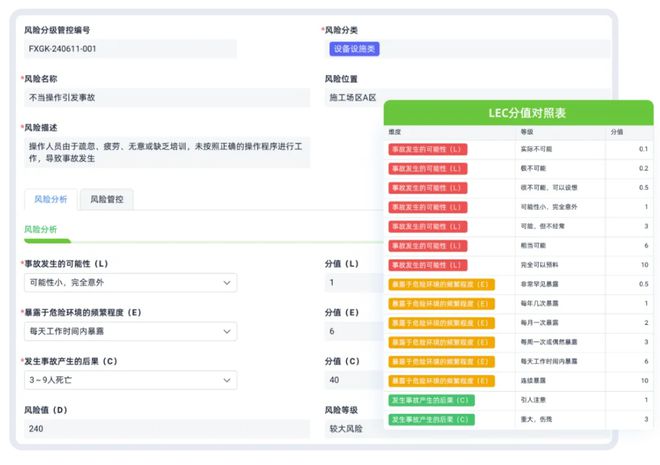The width and height of the screenshot is (660, 465).
Task: Click 完全可以预料 in the LEC table
Action: (x=540, y=265)
